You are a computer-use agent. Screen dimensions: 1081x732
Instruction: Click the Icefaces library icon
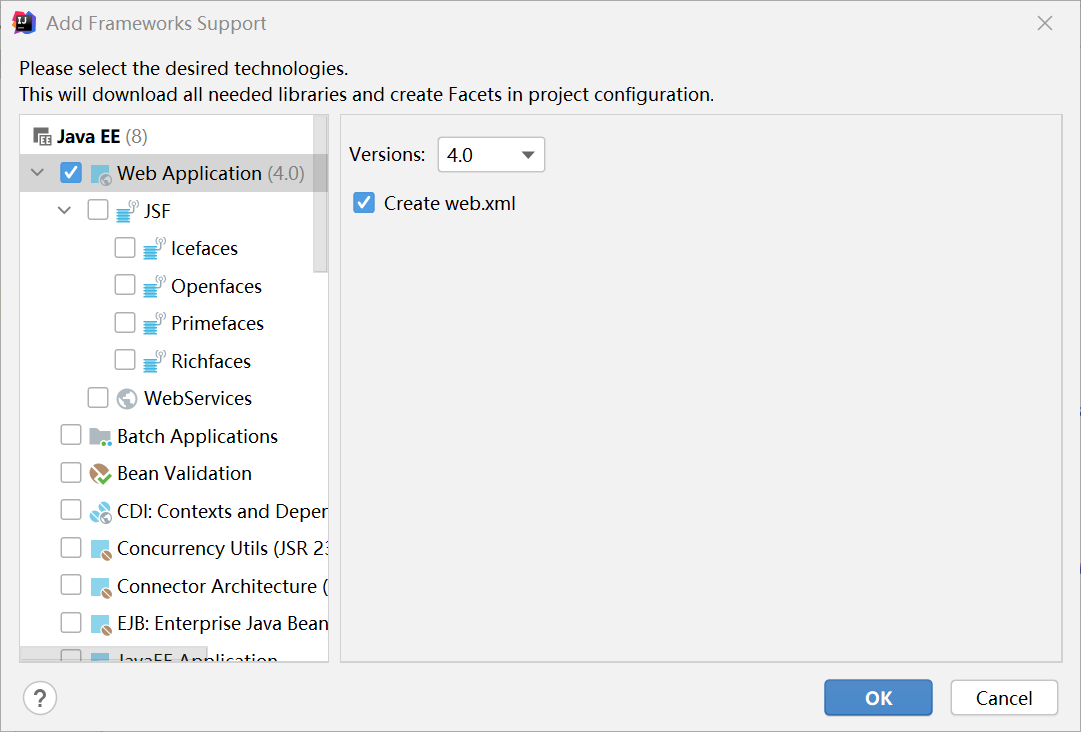pos(154,248)
